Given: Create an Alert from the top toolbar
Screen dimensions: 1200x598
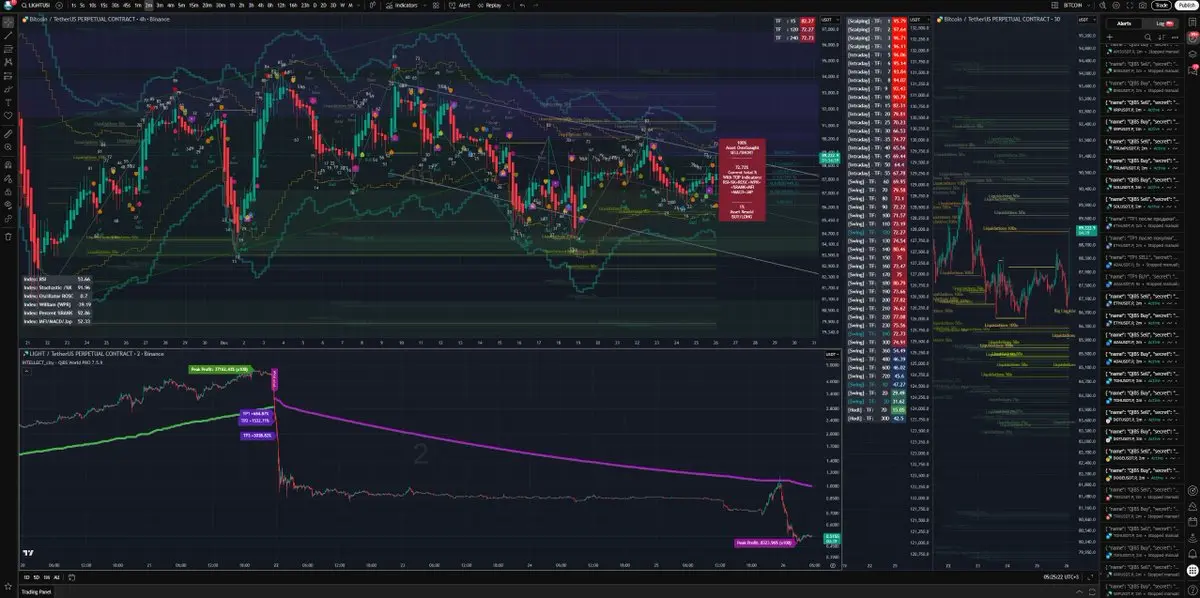Looking at the screenshot, I should 460,5.
